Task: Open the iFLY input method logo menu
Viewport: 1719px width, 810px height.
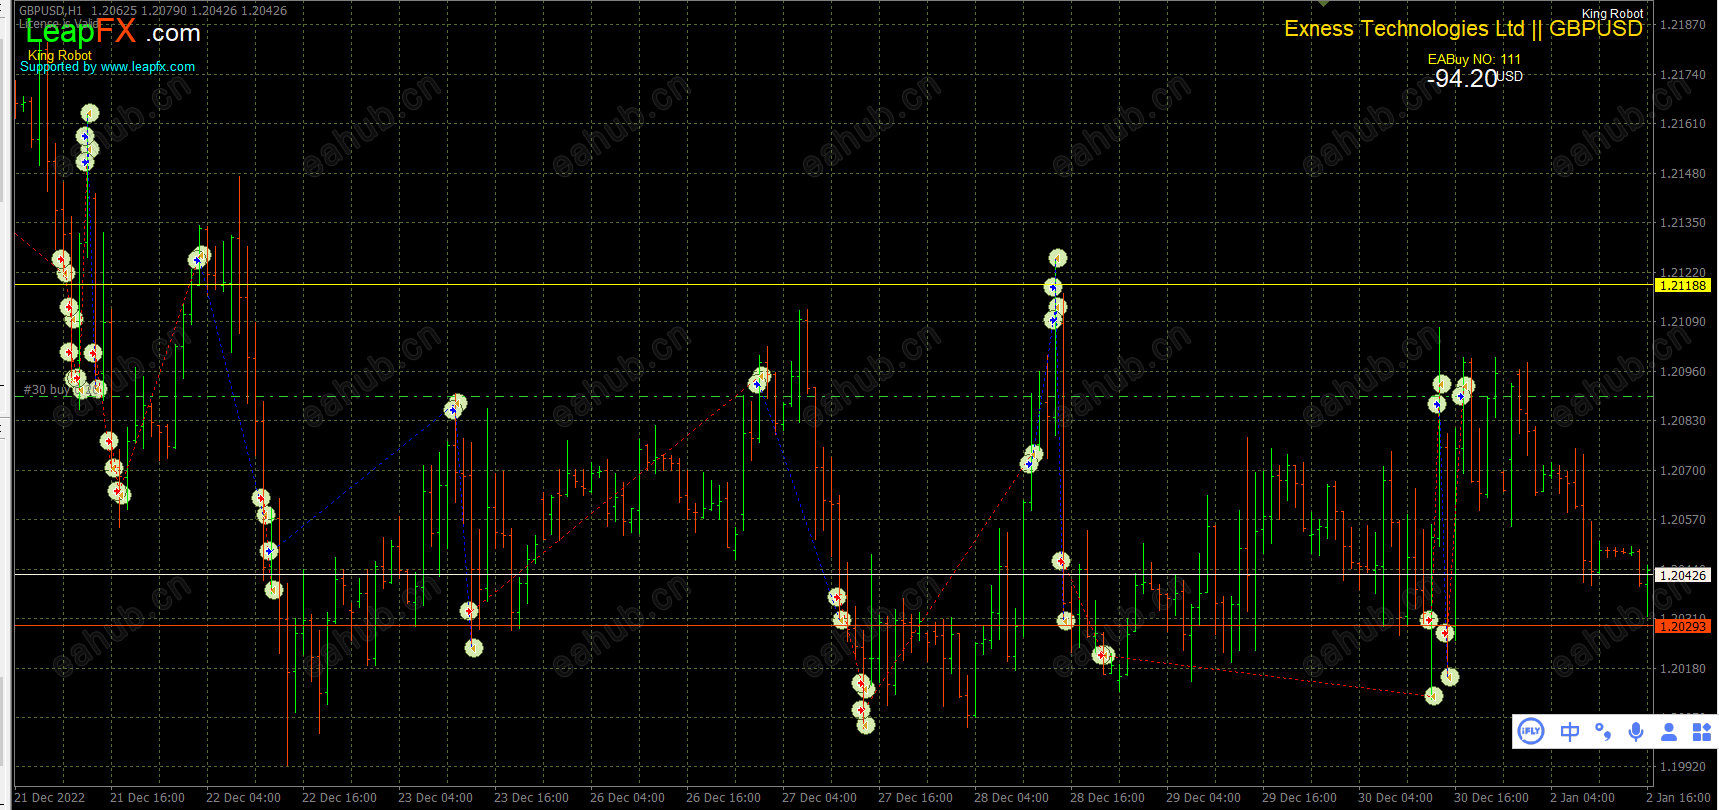Action: click(1530, 731)
